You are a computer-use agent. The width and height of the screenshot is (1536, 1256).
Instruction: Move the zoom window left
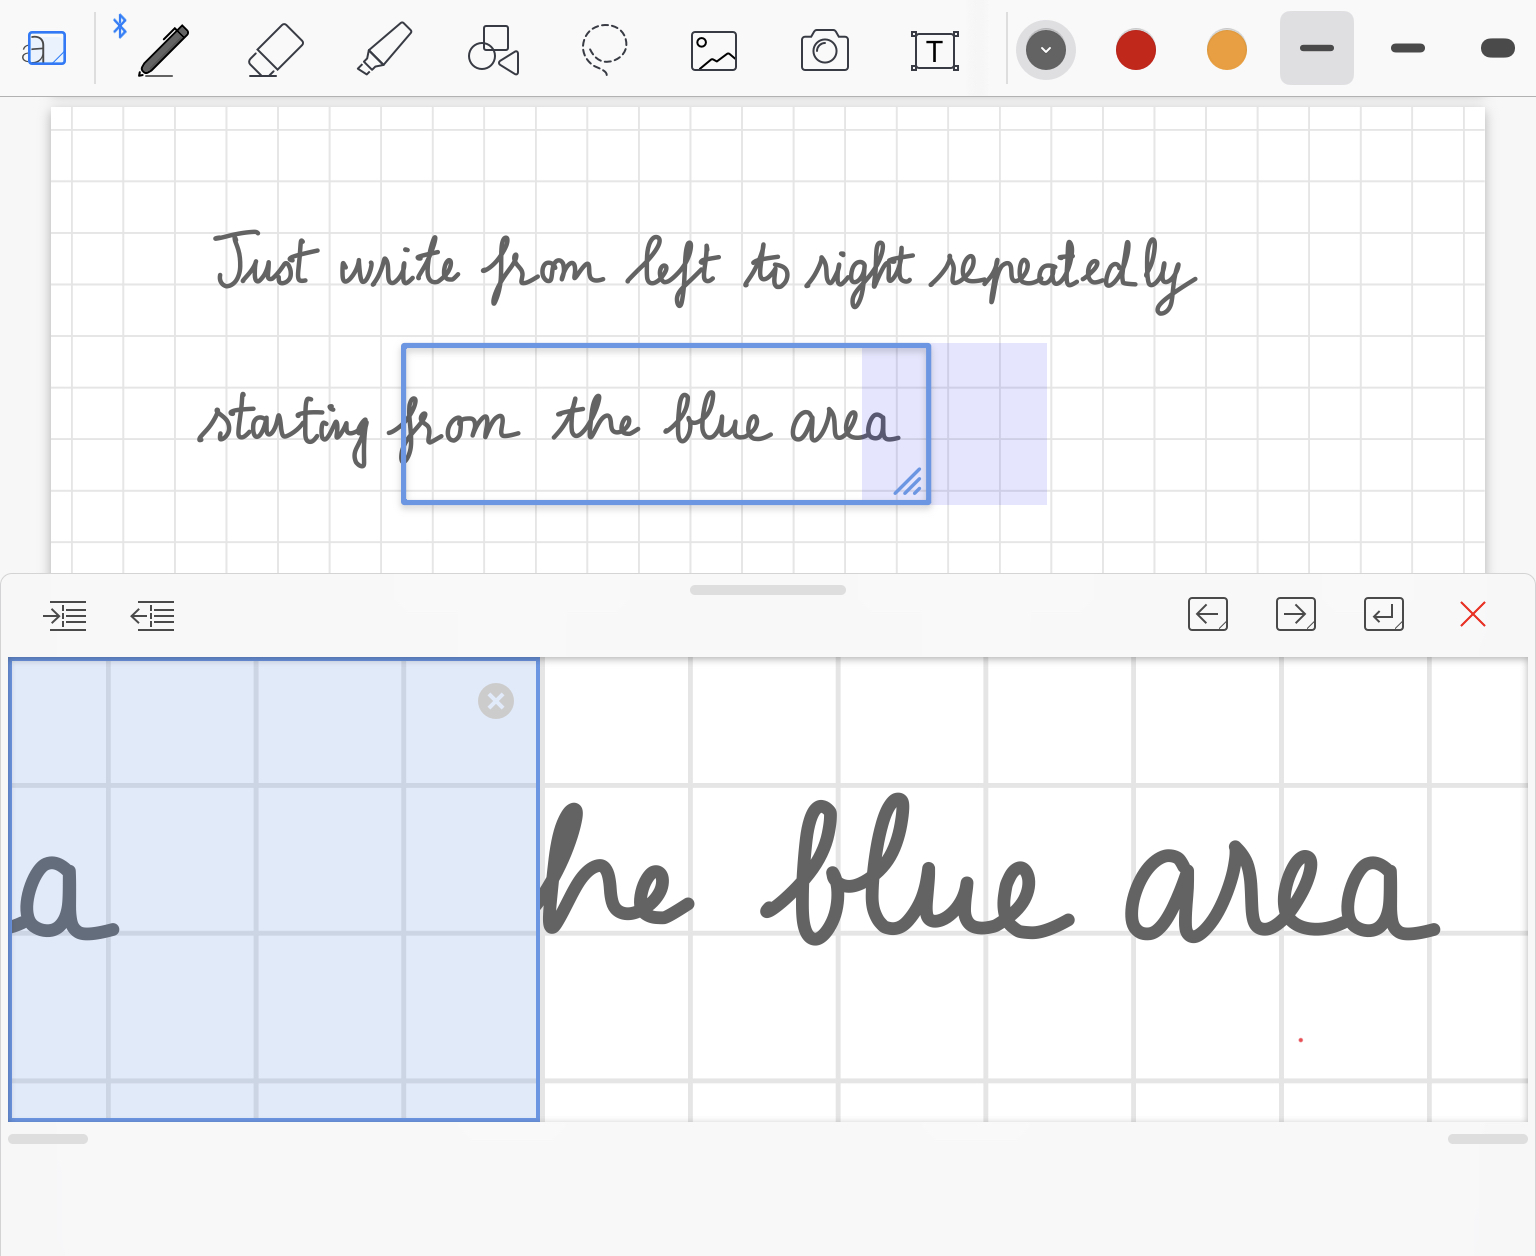click(1208, 614)
